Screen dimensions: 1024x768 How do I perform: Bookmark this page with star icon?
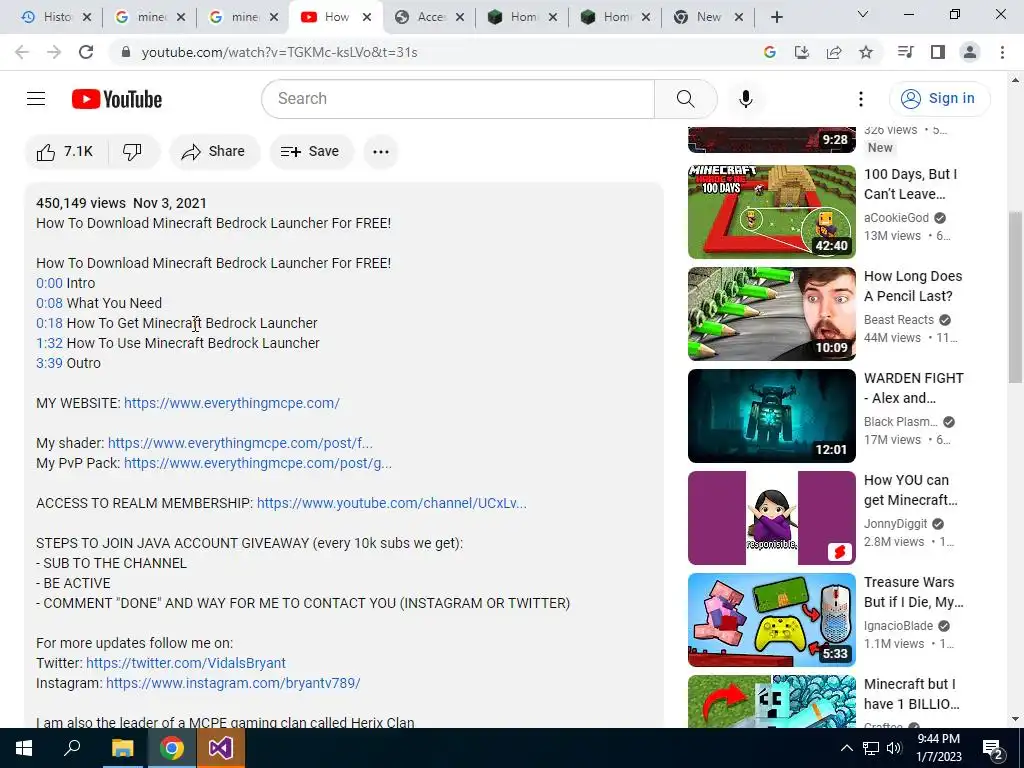coord(866,52)
